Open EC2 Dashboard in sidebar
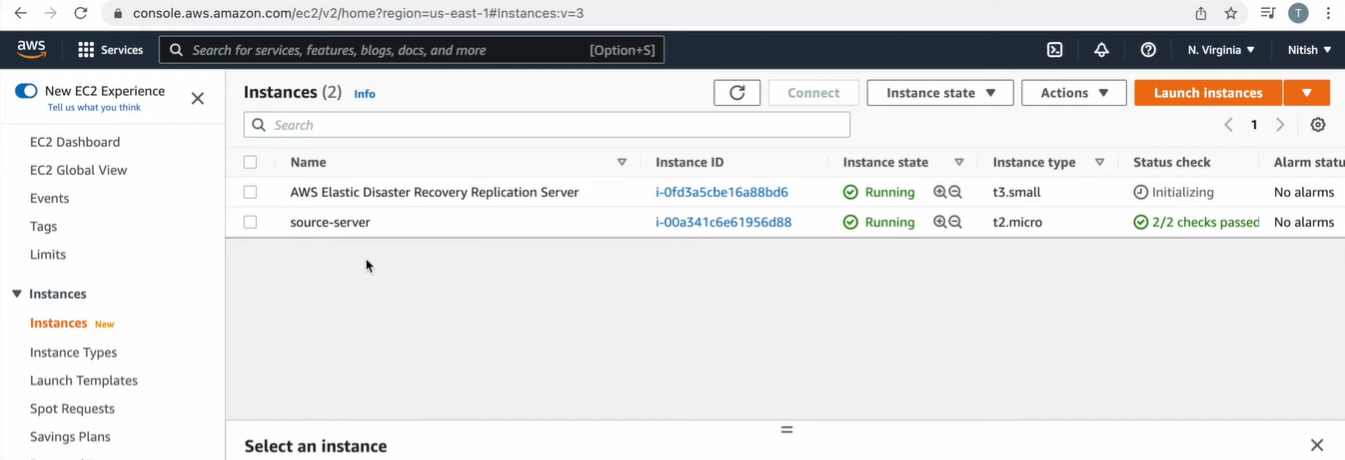Screen dimensions: 1345x460 (75, 142)
